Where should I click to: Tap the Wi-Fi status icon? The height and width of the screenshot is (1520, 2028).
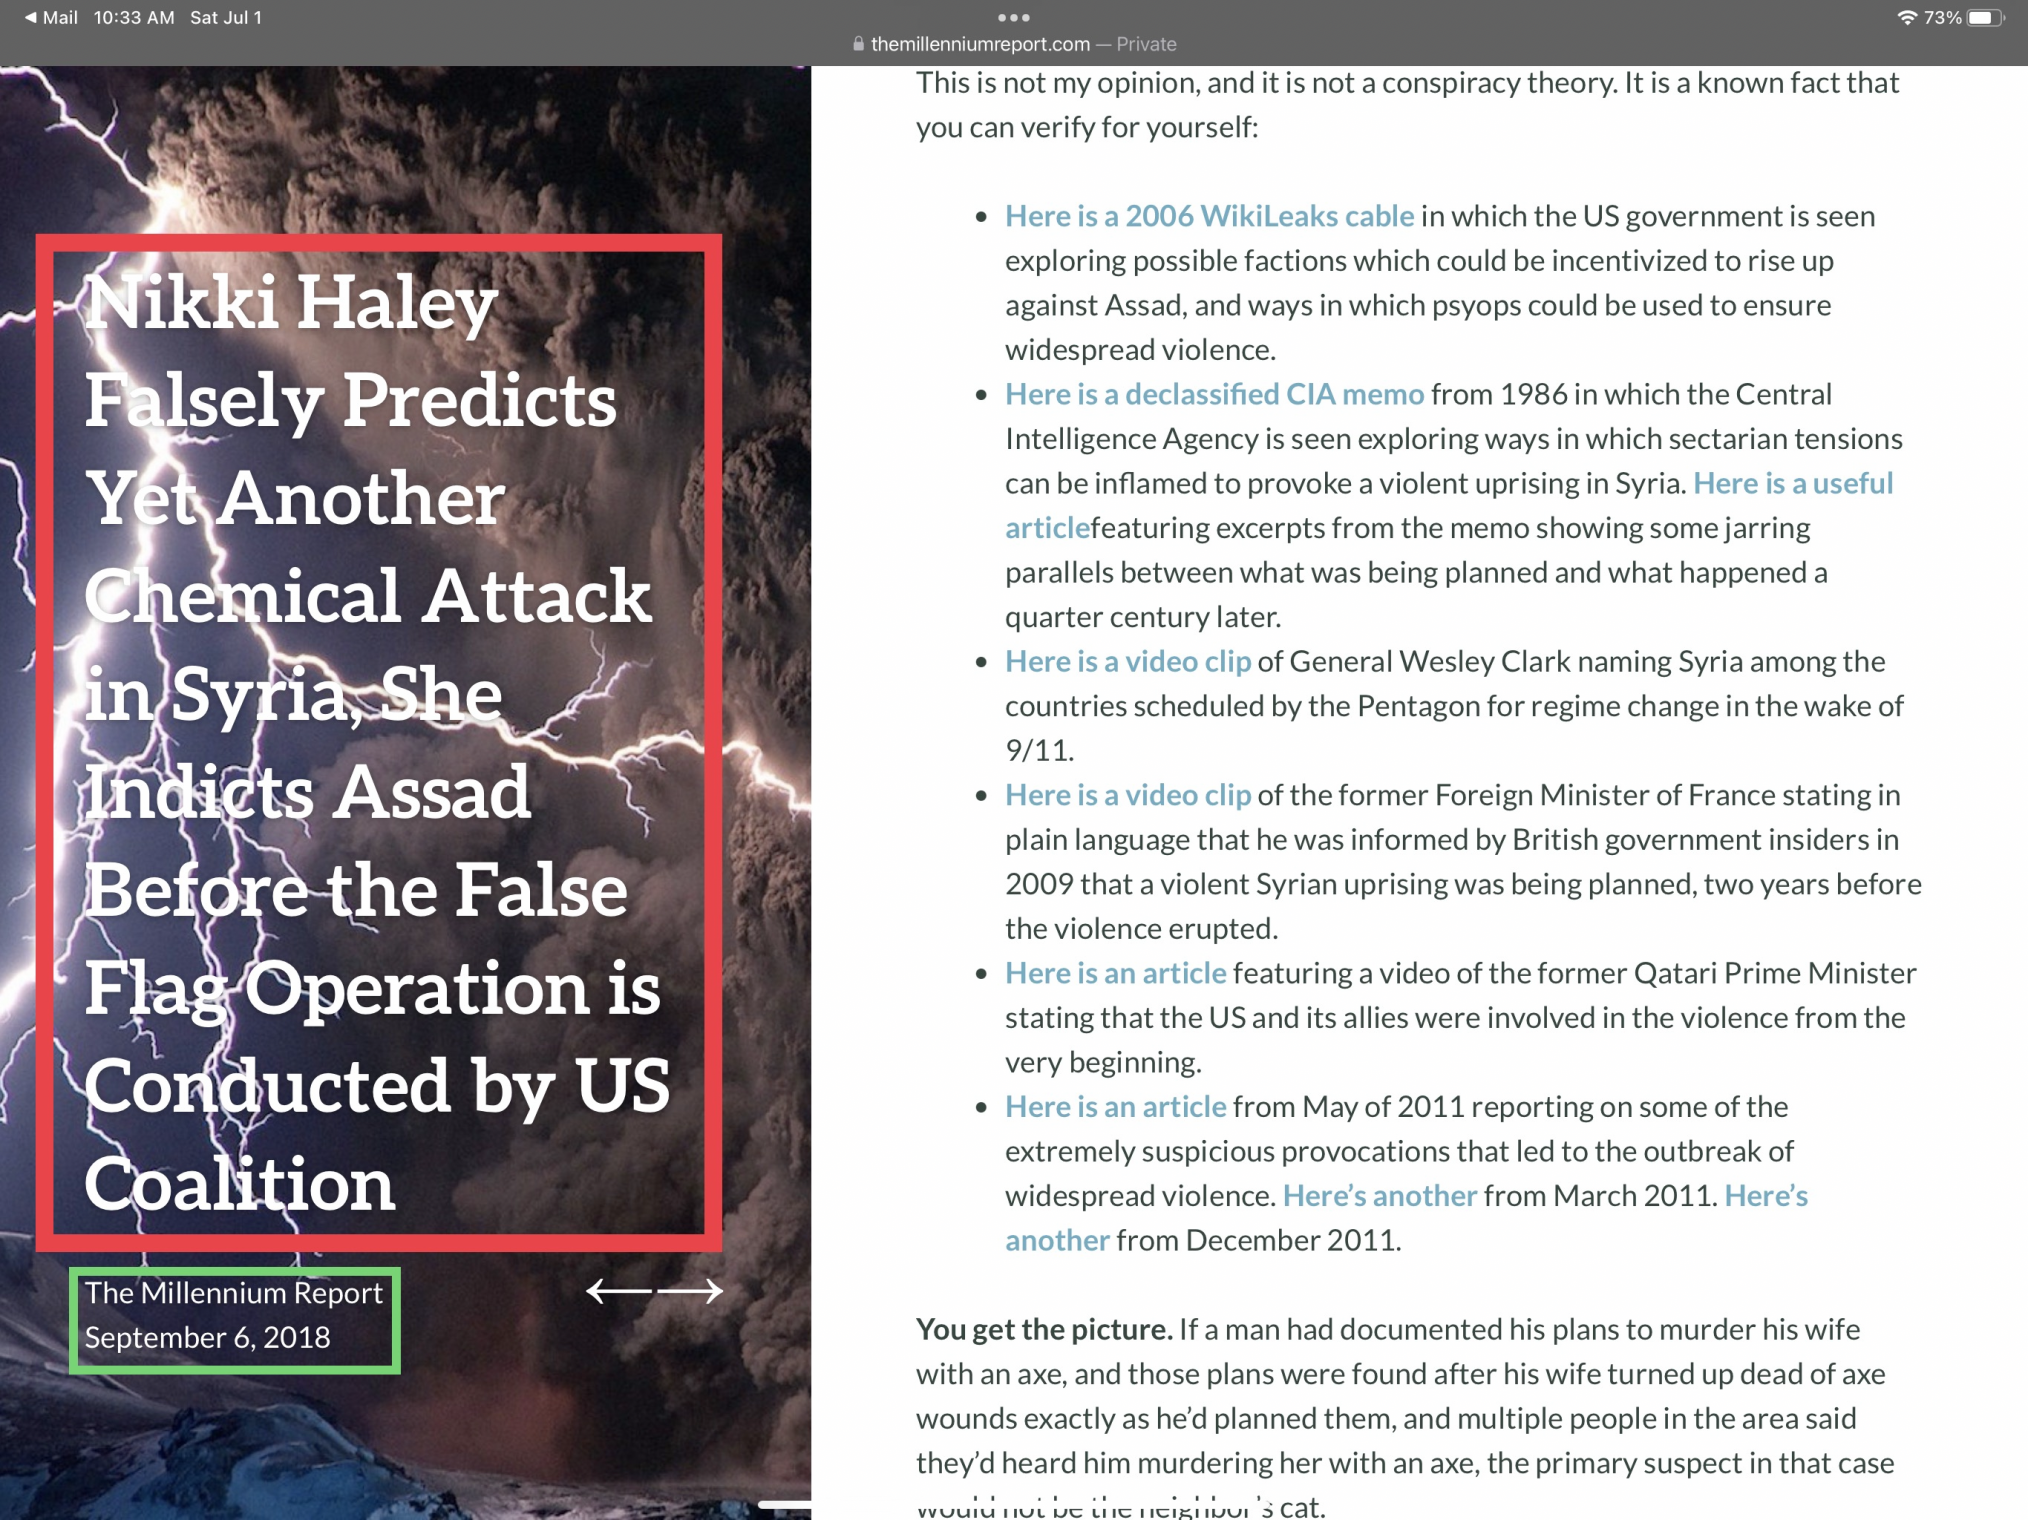[x=1906, y=17]
